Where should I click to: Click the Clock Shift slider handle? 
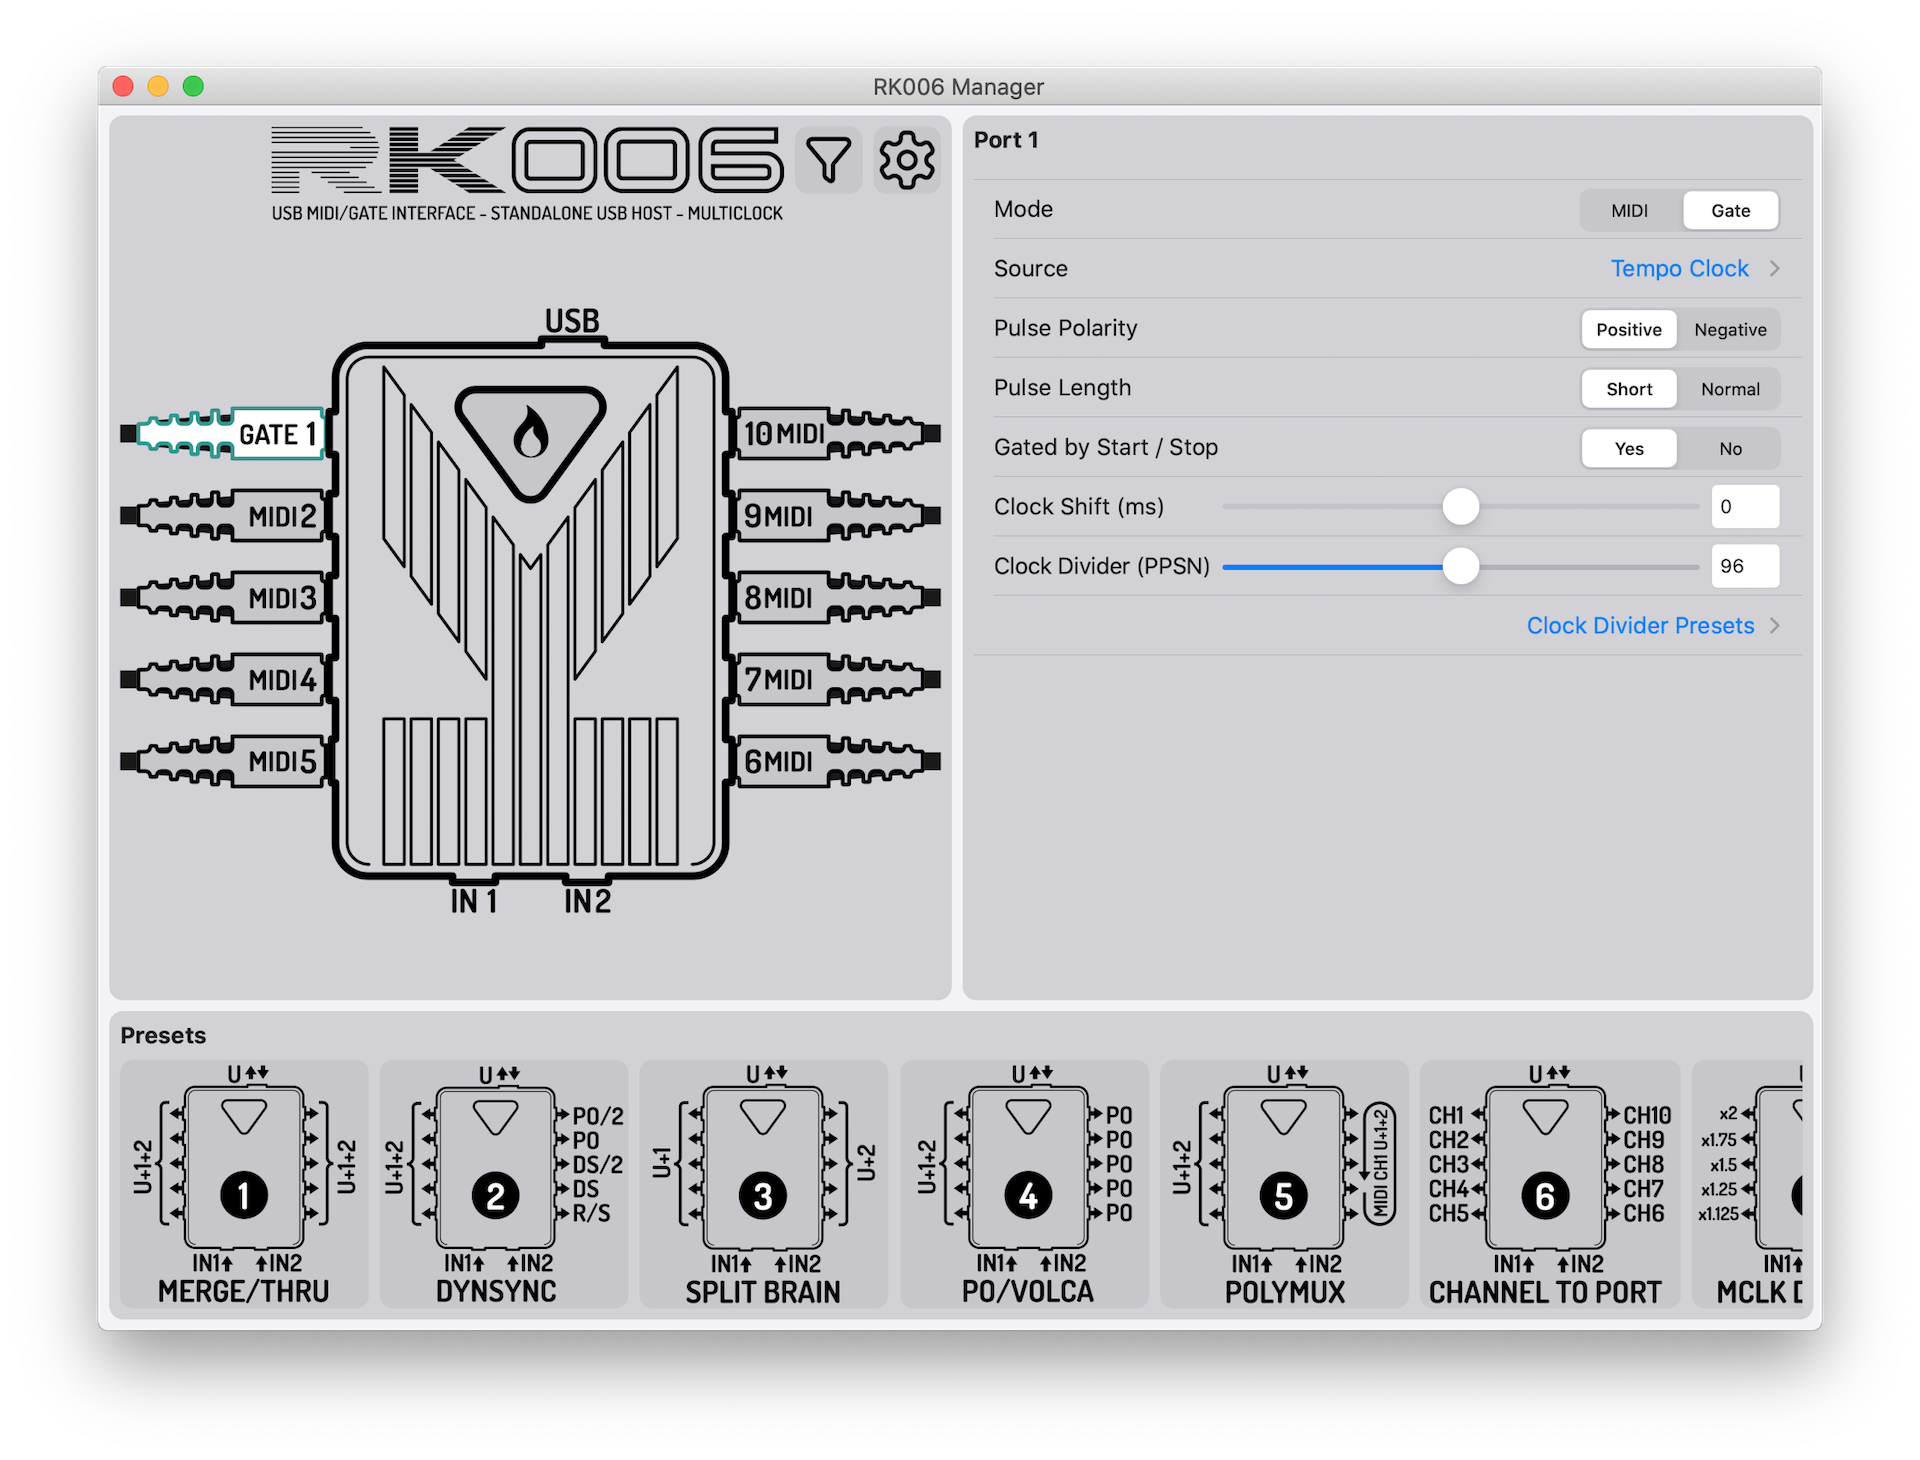point(1460,507)
